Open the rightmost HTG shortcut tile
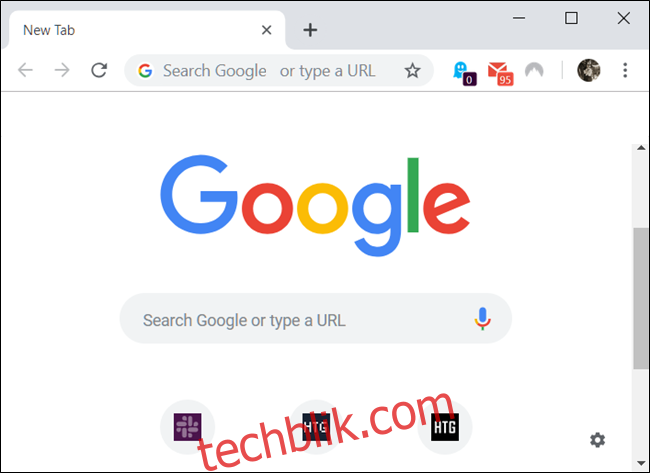650x473 pixels. (445, 427)
